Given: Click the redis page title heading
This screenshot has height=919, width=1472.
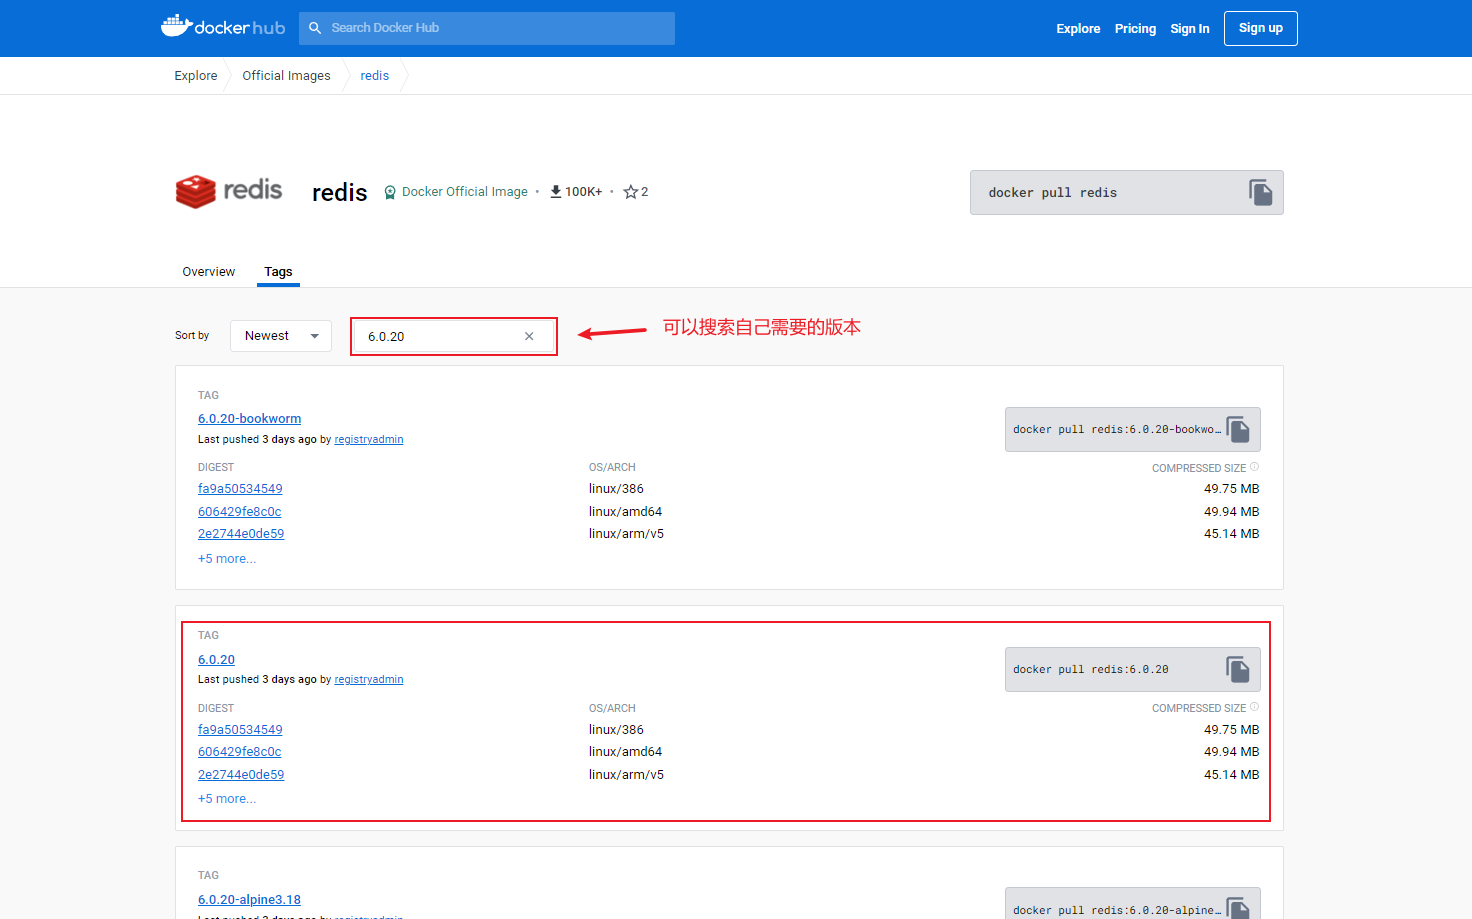Looking at the screenshot, I should 340,192.
